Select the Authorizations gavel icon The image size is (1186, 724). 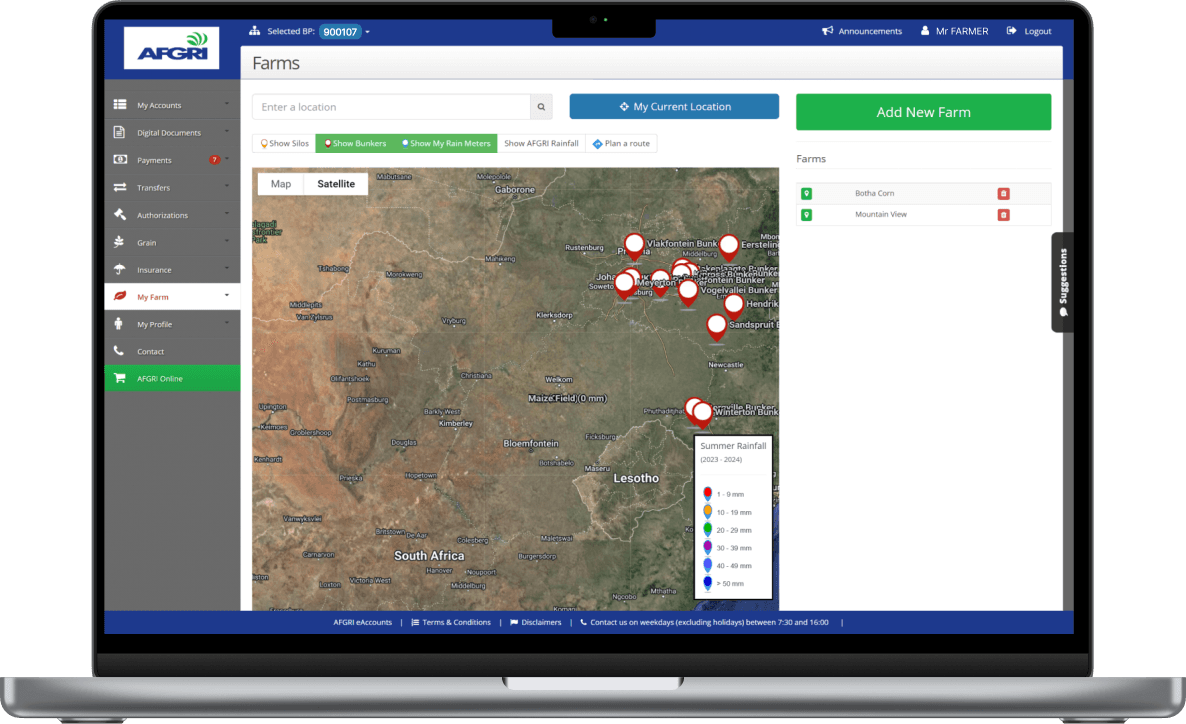120,214
